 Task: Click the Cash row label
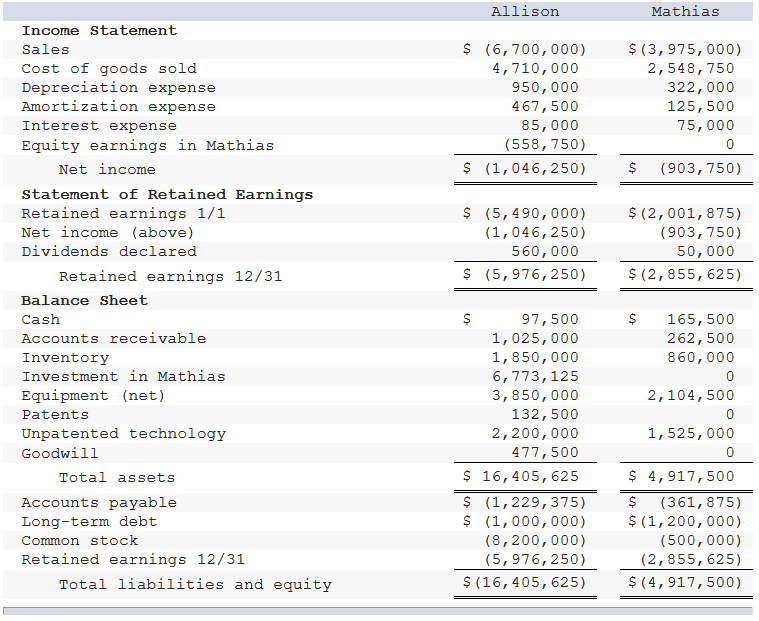point(41,320)
